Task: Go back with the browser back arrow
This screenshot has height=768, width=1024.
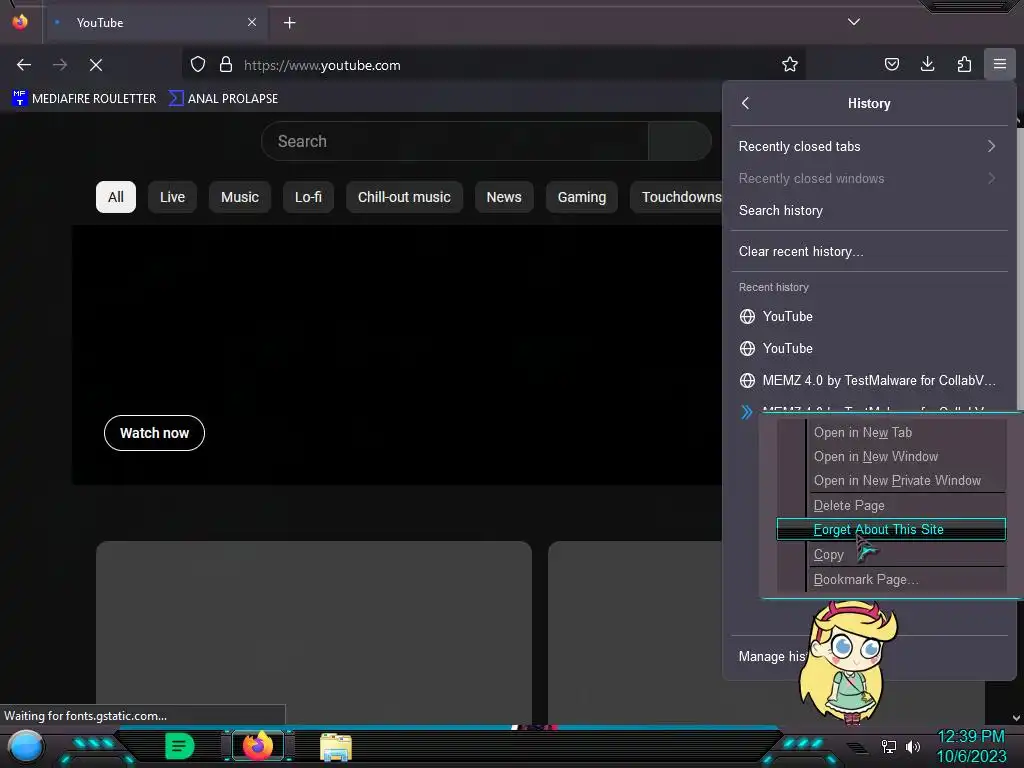Action: [24, 65]
